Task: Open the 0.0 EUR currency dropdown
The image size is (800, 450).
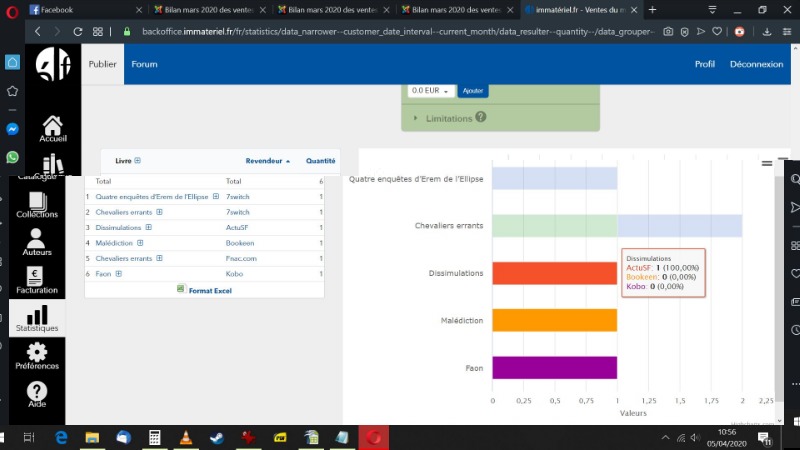Action: tap(432, 91)
